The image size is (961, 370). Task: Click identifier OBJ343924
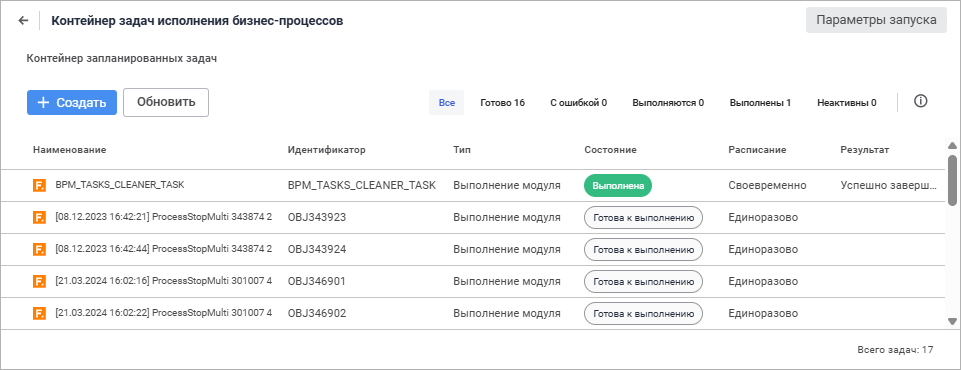click(317, 249)
